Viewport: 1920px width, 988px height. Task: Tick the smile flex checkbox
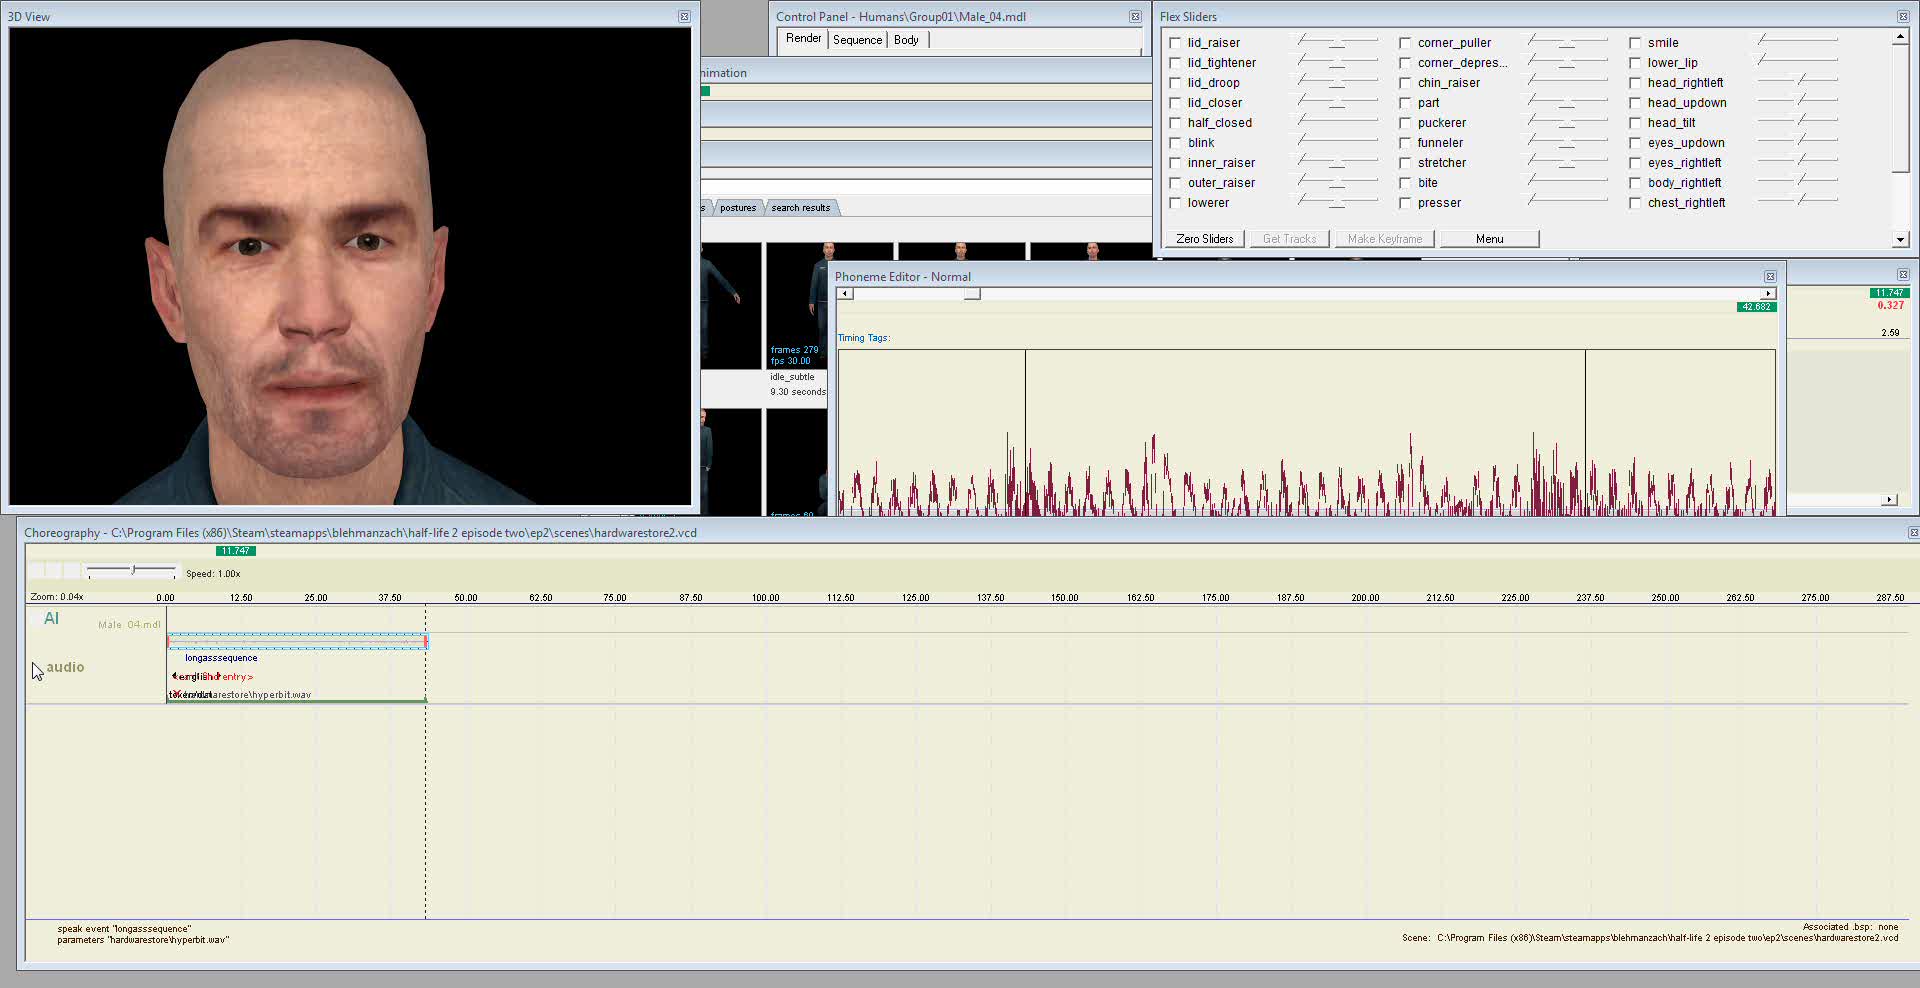(x=1635, y=43)
